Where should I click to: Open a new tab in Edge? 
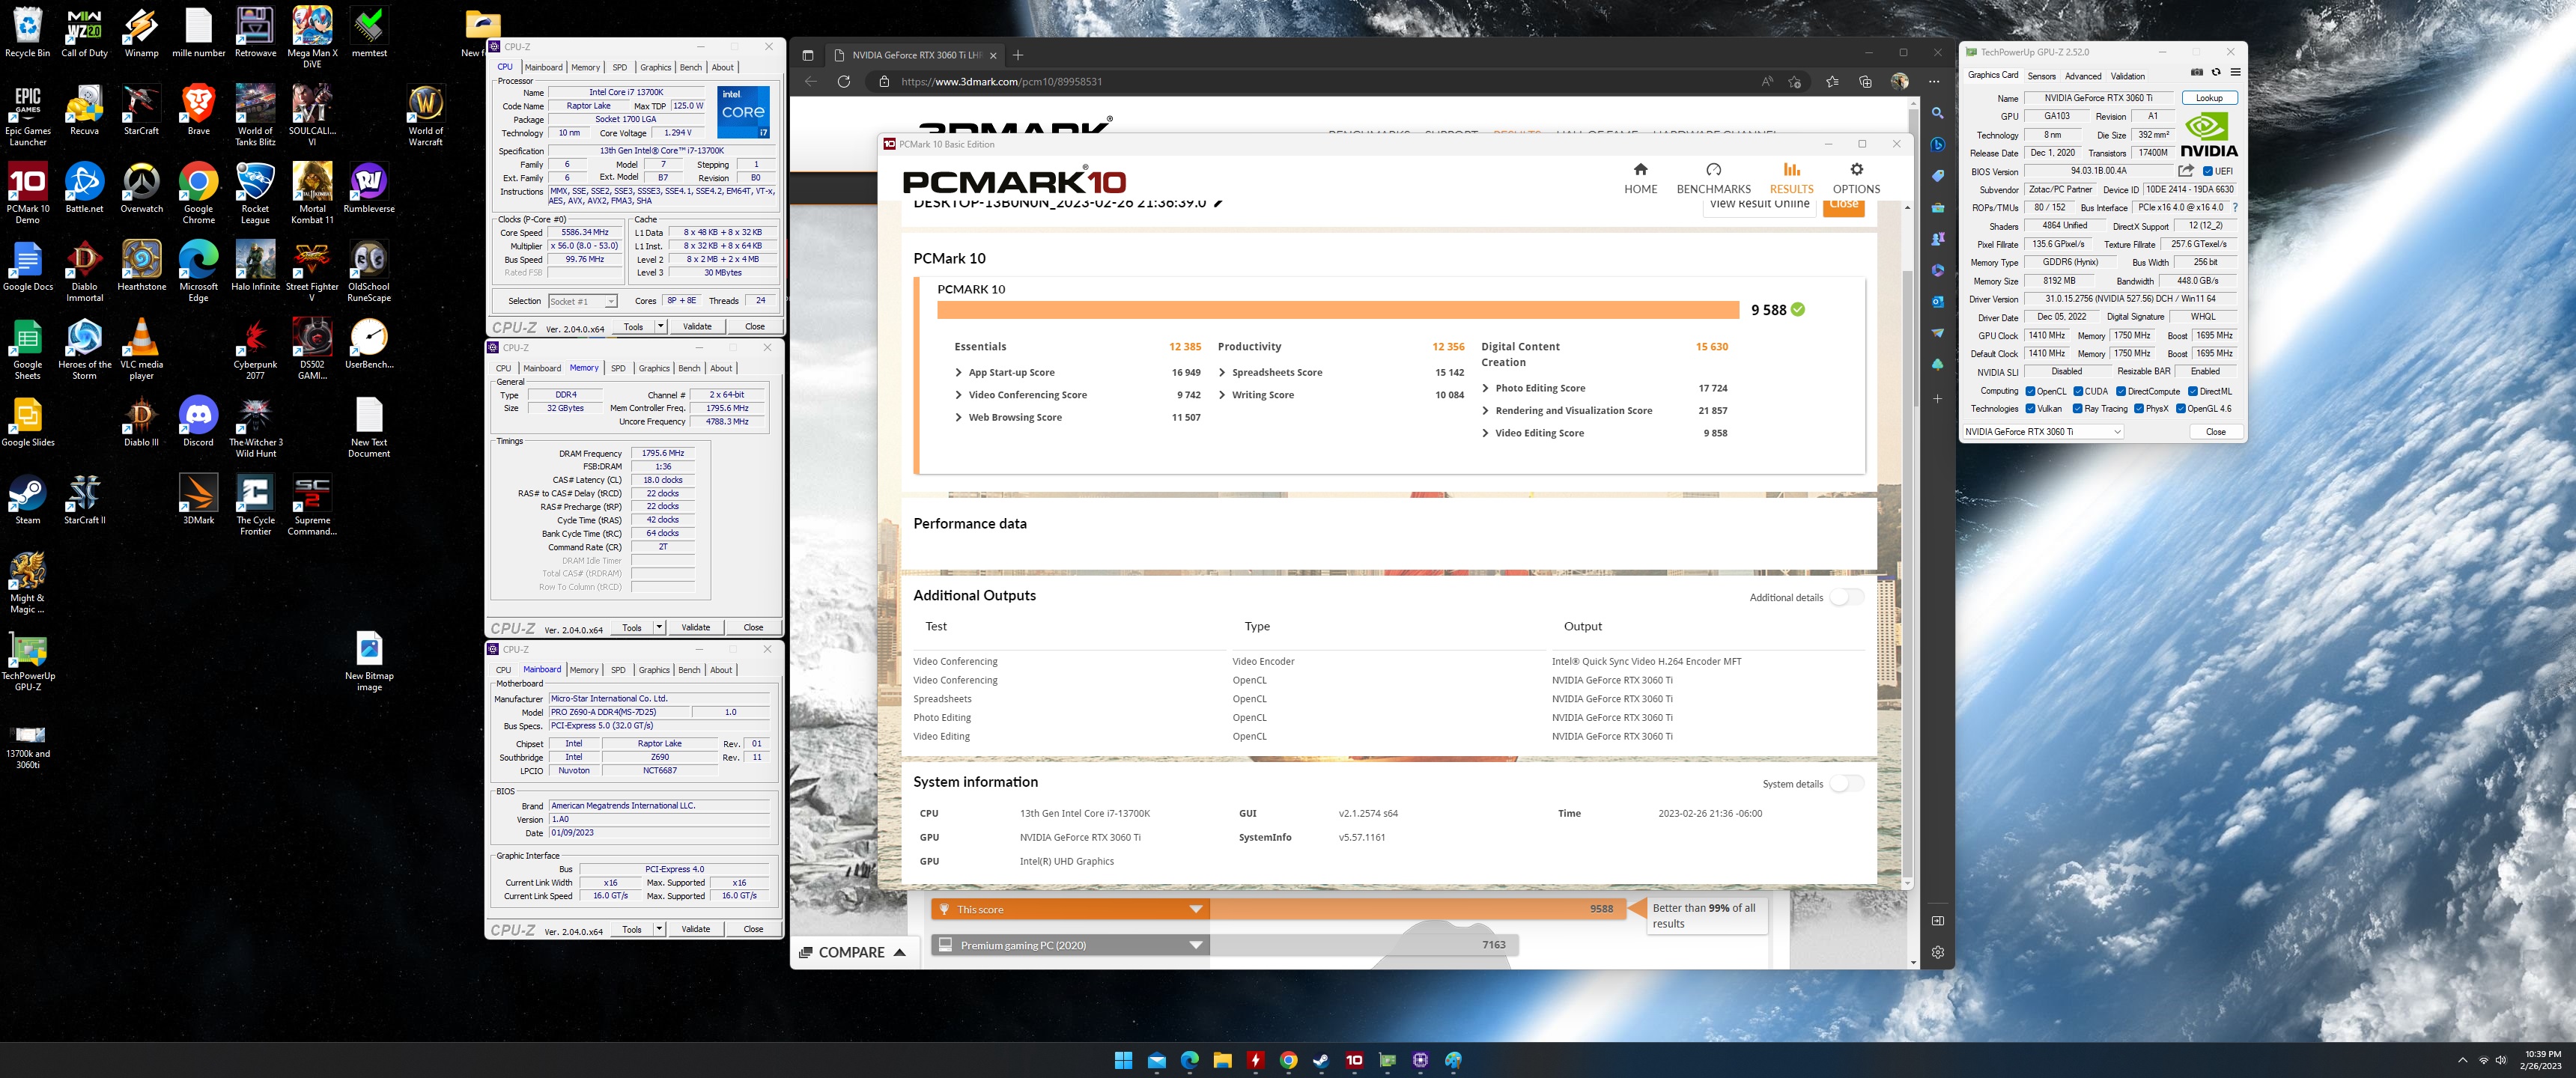tap(1018, 55)
